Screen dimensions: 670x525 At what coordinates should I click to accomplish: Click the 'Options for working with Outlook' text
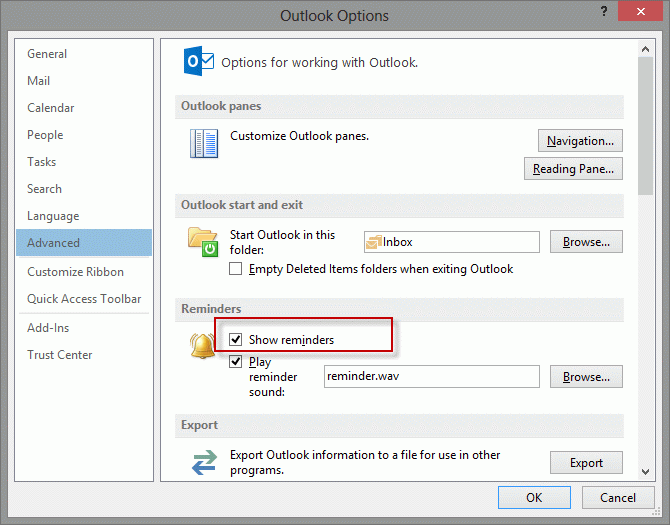[319, 63]
